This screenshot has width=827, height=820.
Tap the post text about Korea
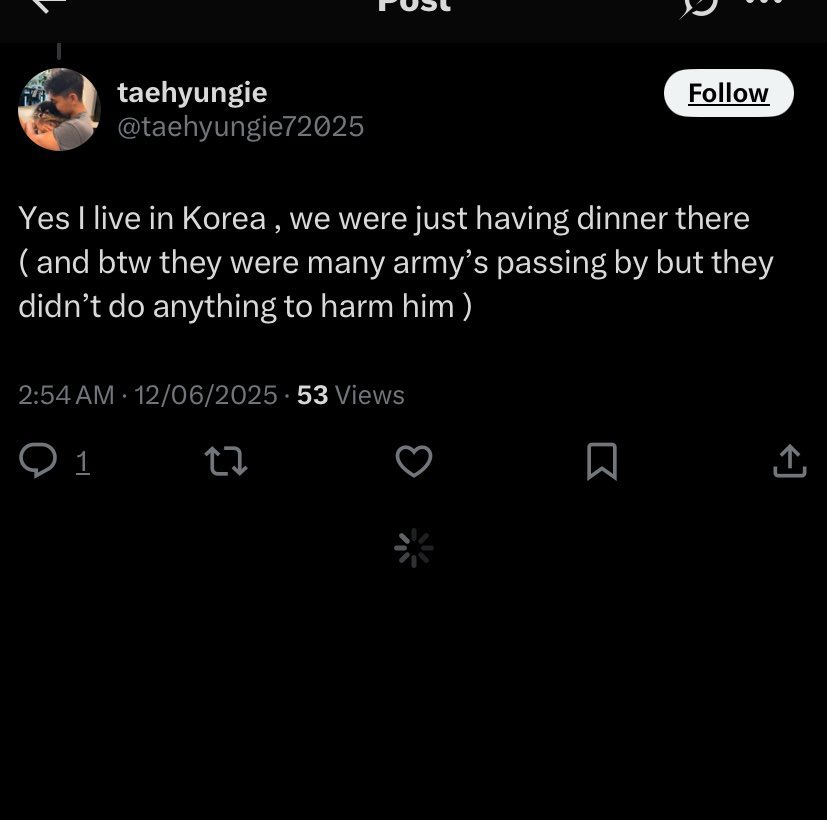(x=395, y=262)
